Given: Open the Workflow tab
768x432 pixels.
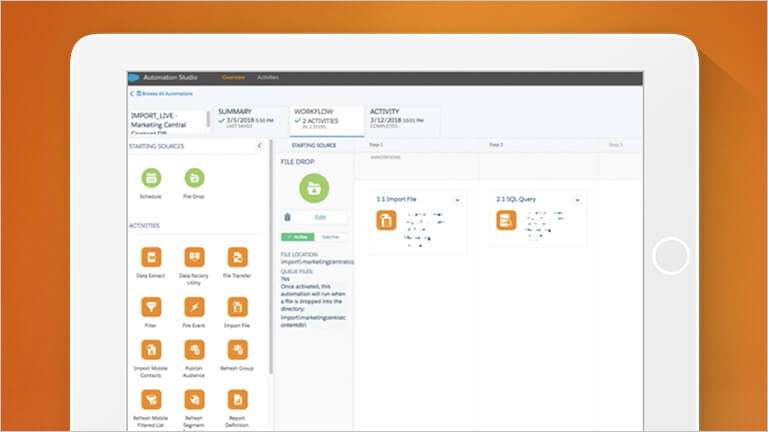Looking at the screenshot, I should coord(327,120).
